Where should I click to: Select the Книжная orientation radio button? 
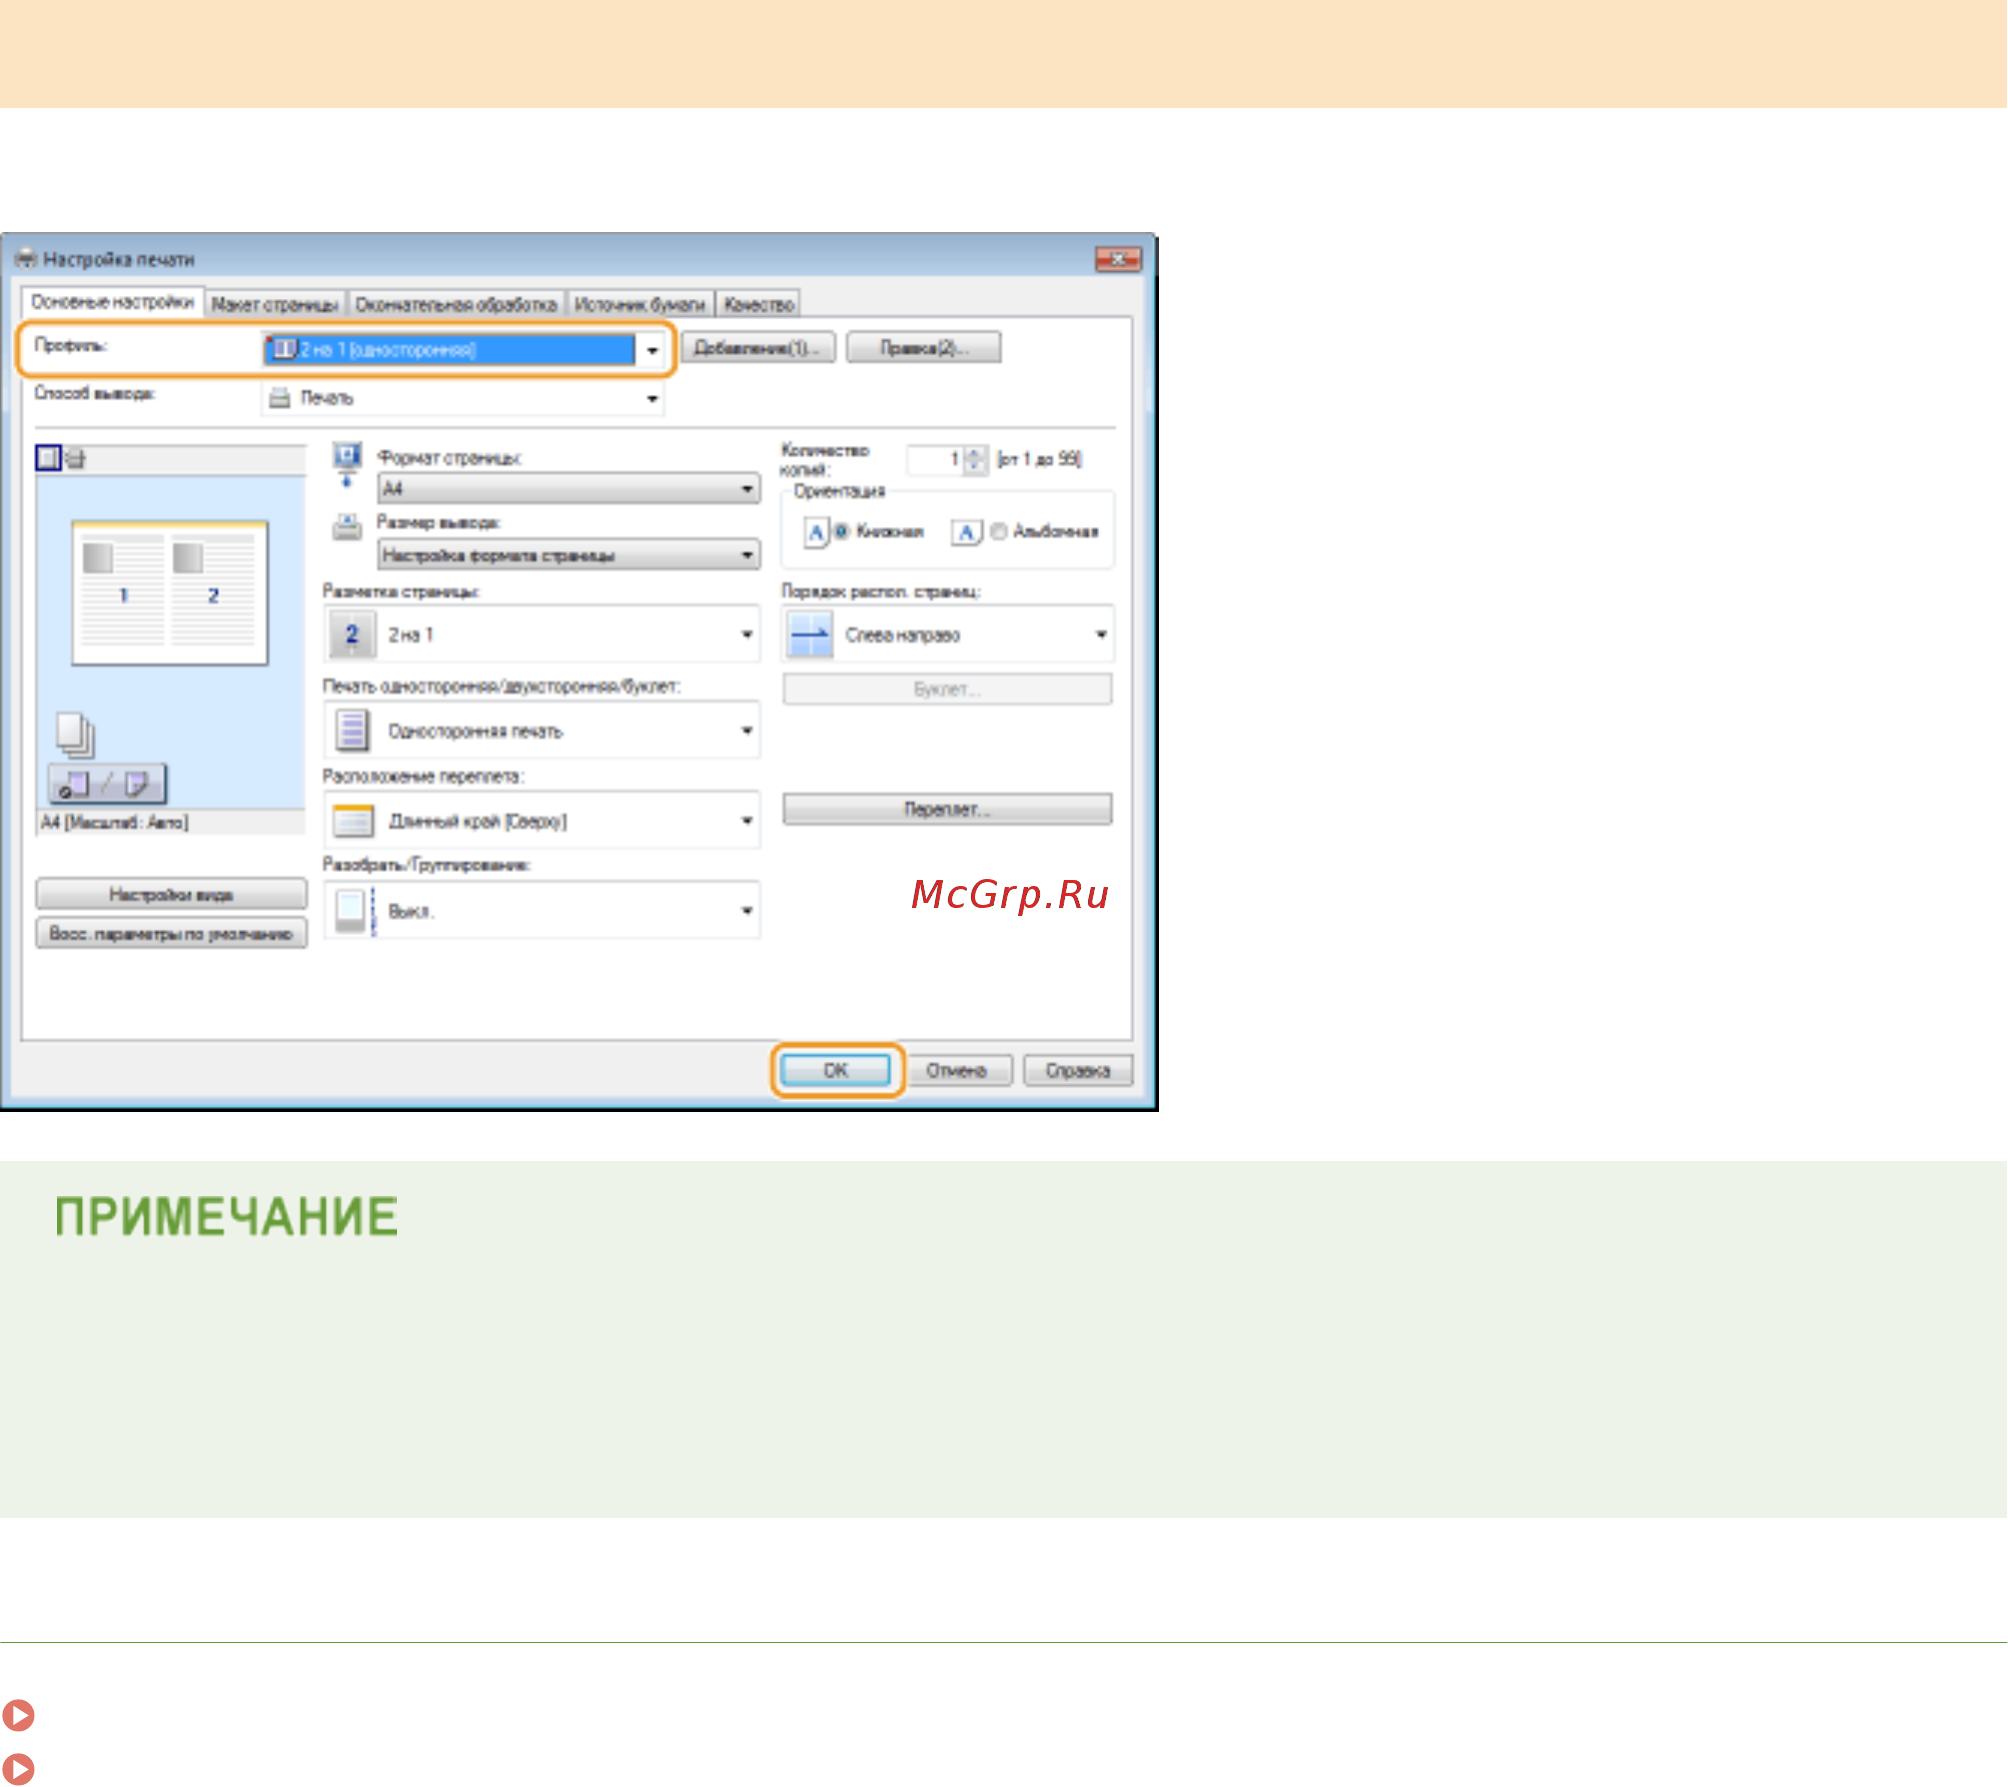[841, 531]
